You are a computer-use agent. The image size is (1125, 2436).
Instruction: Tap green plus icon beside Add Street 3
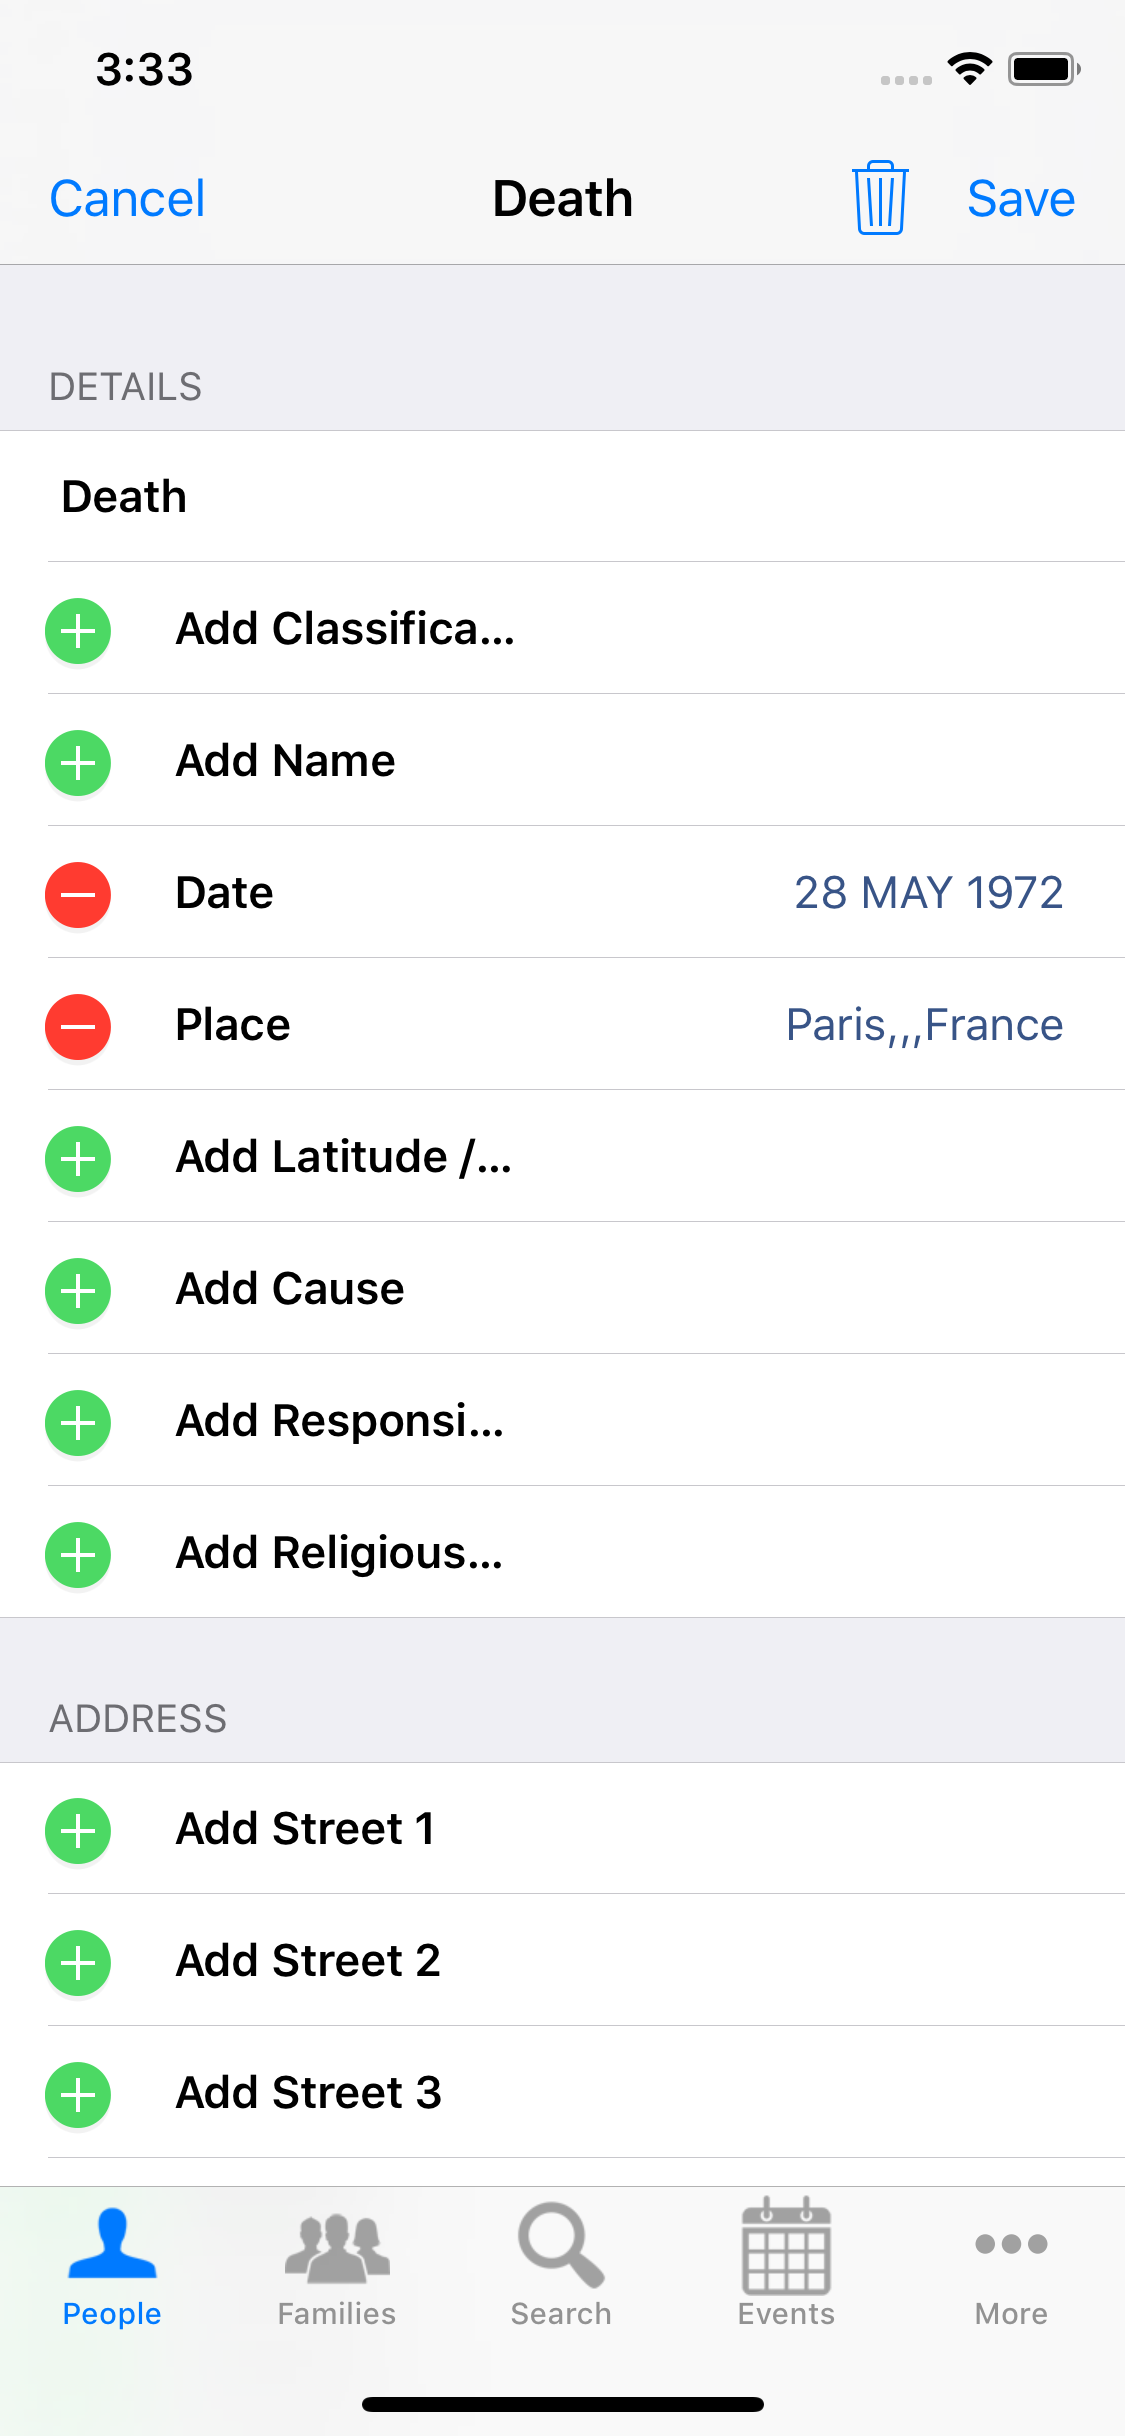click(78, 2095)
